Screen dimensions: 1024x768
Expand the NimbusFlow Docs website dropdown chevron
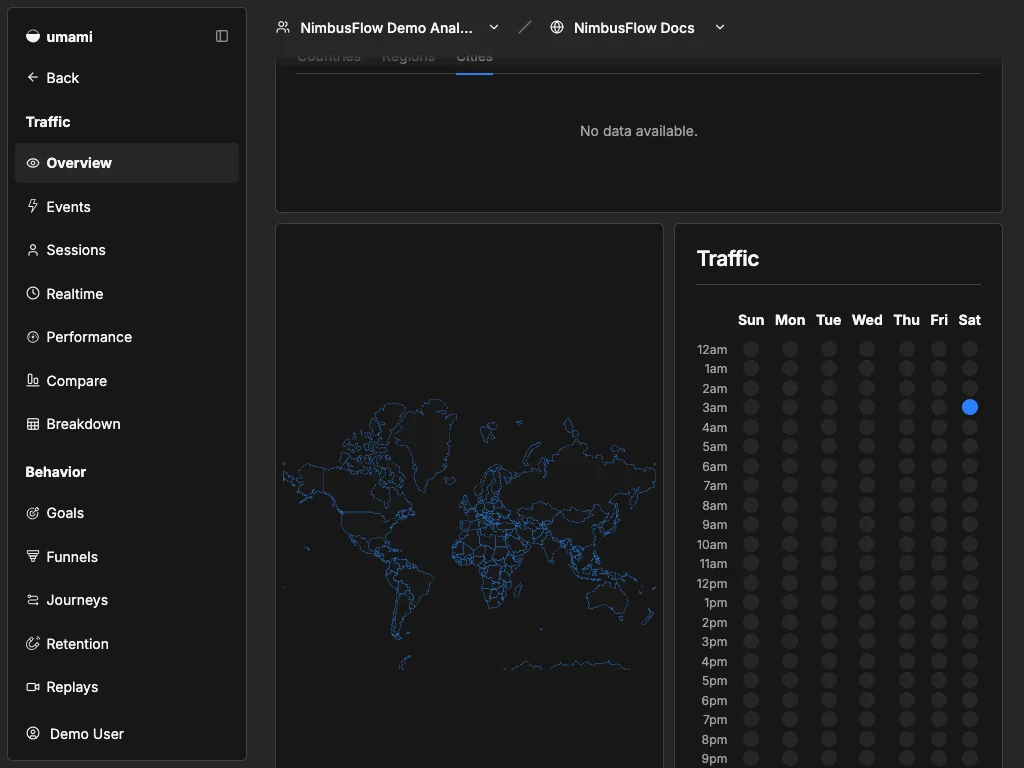point(720,27)
